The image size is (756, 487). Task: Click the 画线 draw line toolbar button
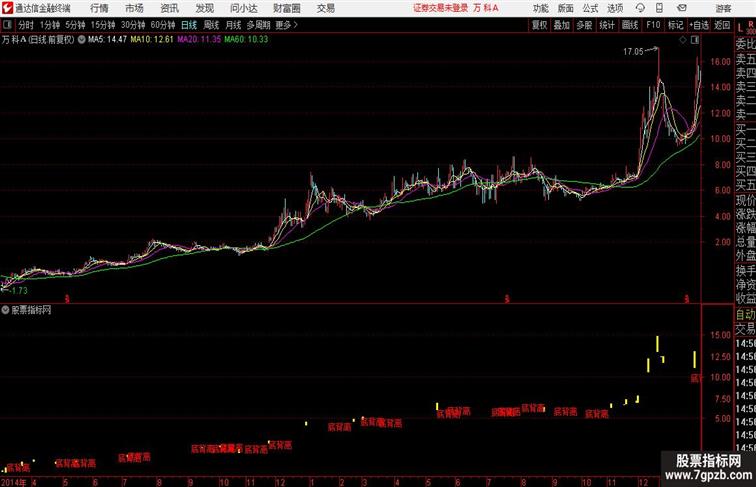(x=630, y=25)
